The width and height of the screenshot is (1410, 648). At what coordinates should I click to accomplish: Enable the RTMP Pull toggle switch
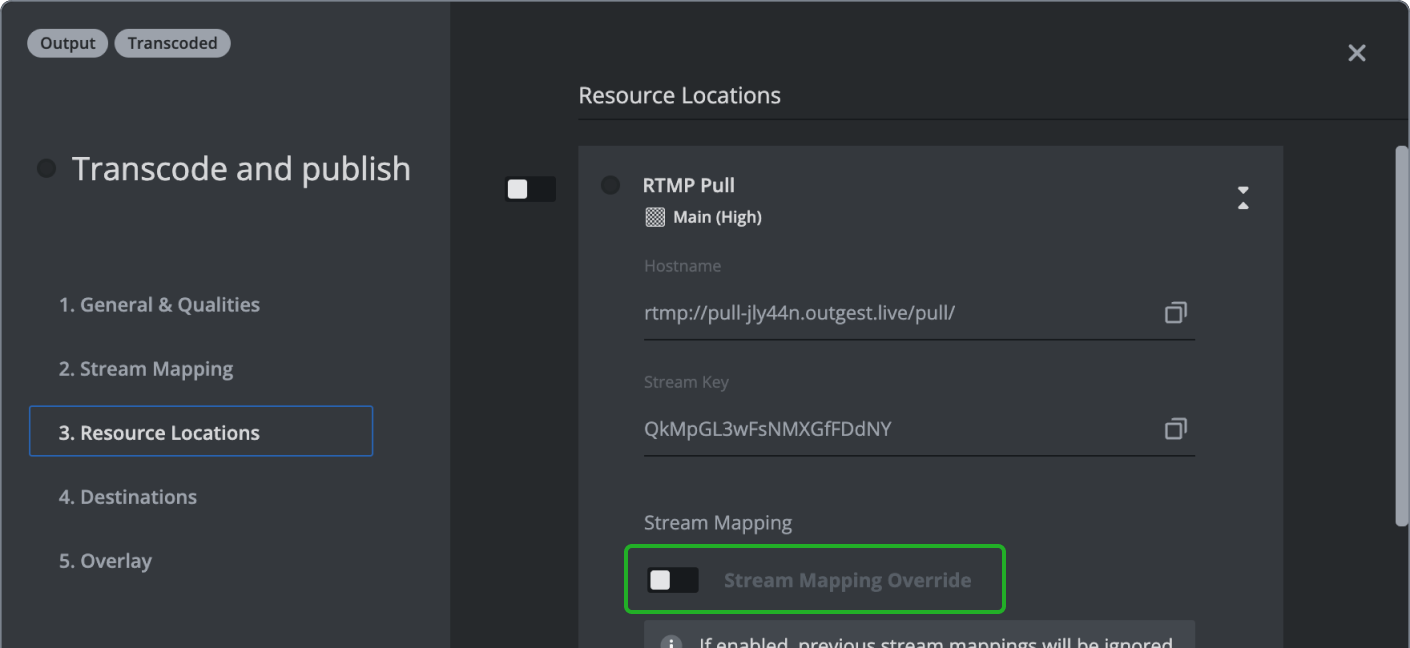click(530, 189)
